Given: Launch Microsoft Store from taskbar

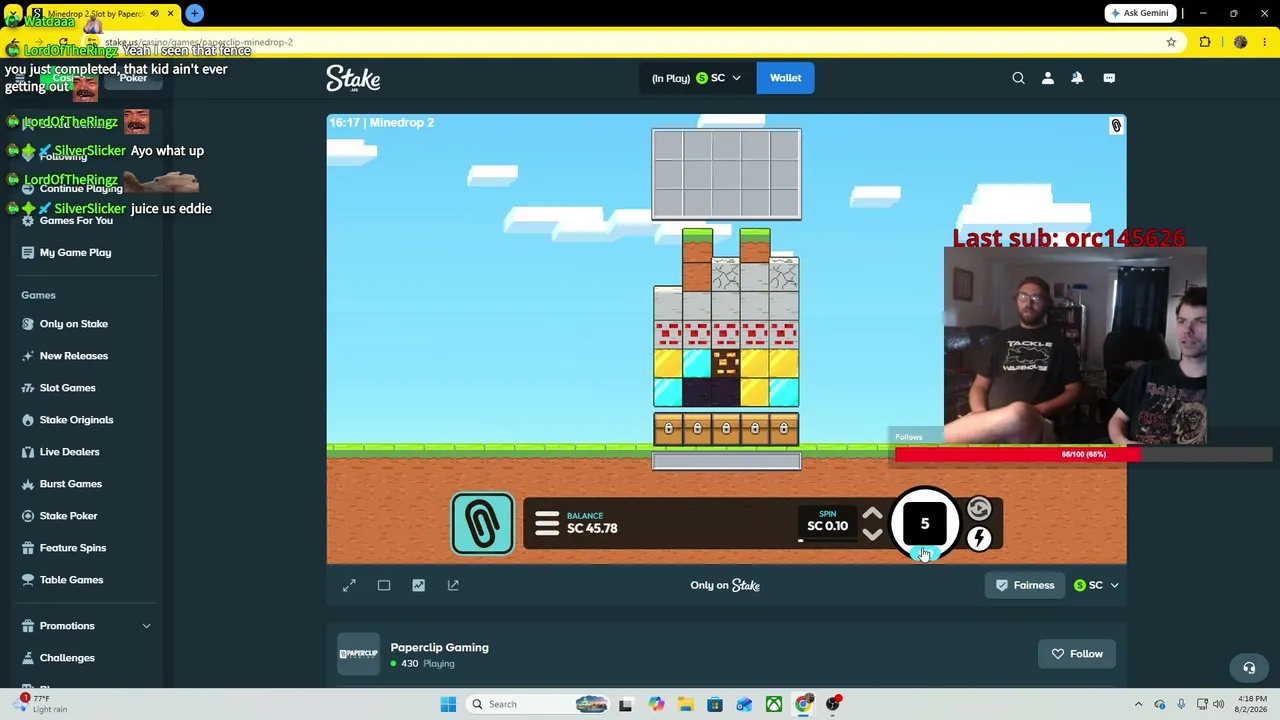Looking at the screenshot, I should click(x=715, y=704).
